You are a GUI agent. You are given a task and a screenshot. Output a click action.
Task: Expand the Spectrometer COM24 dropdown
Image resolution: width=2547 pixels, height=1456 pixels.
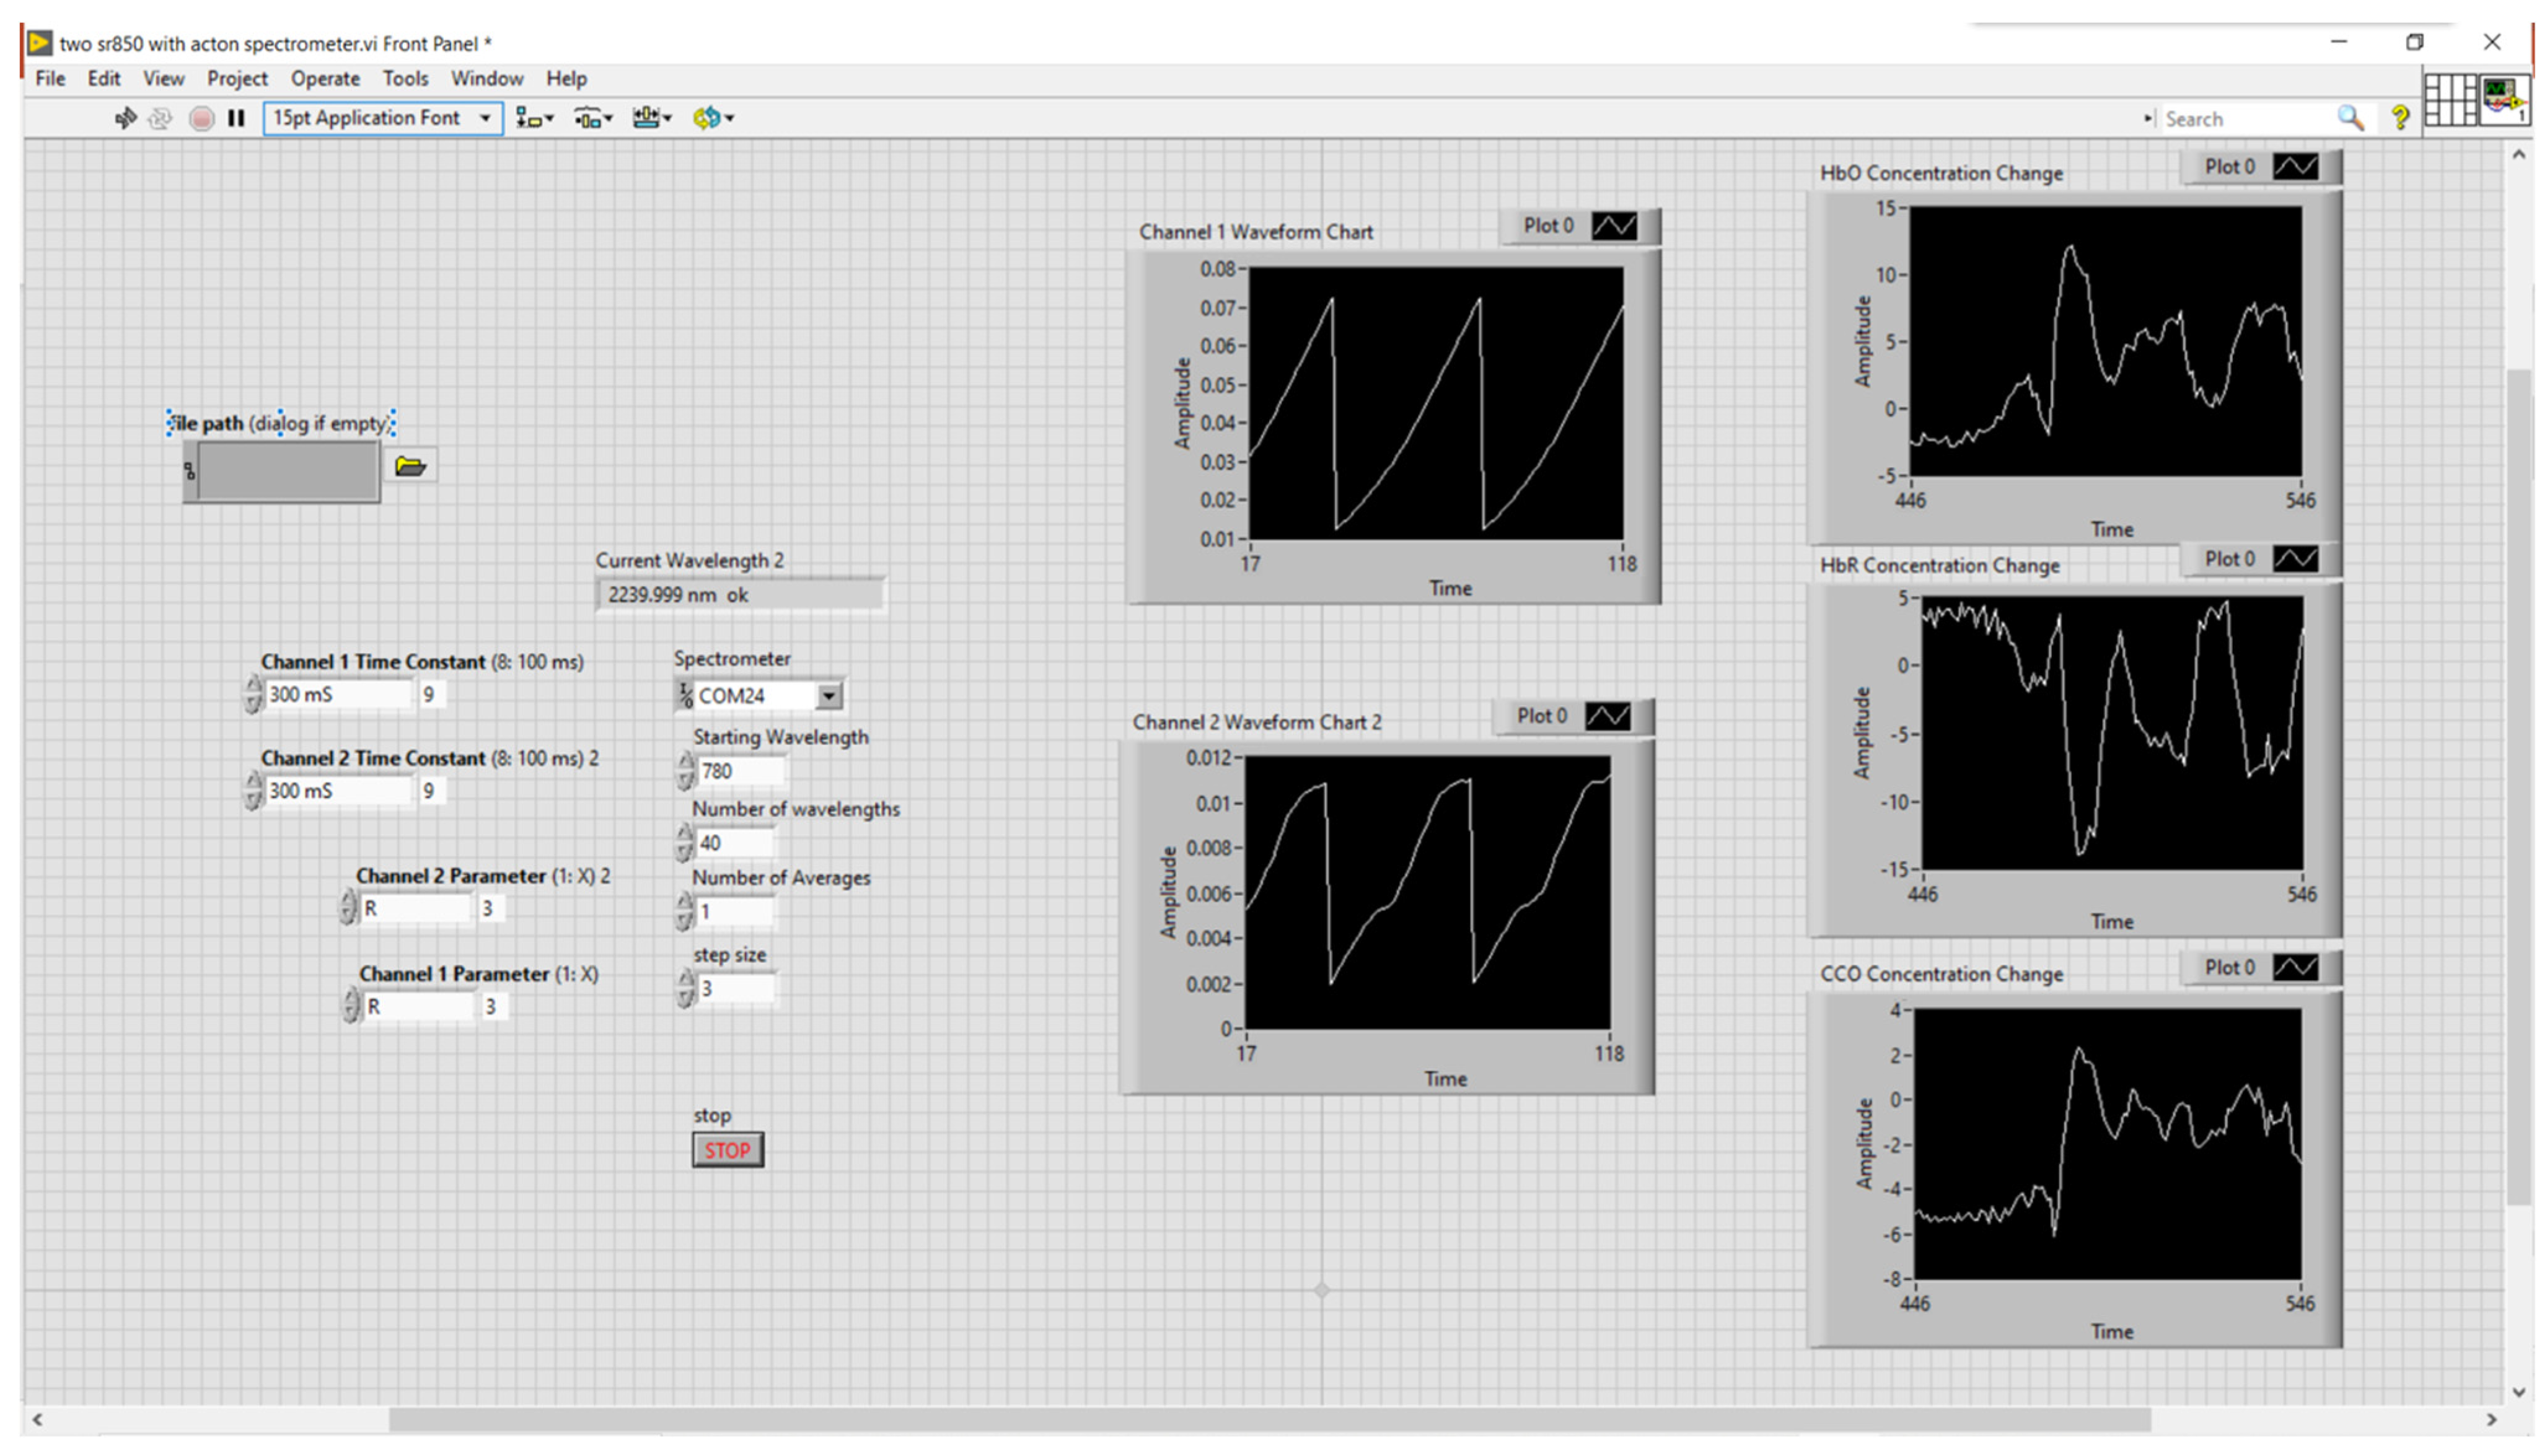(829, 696)
